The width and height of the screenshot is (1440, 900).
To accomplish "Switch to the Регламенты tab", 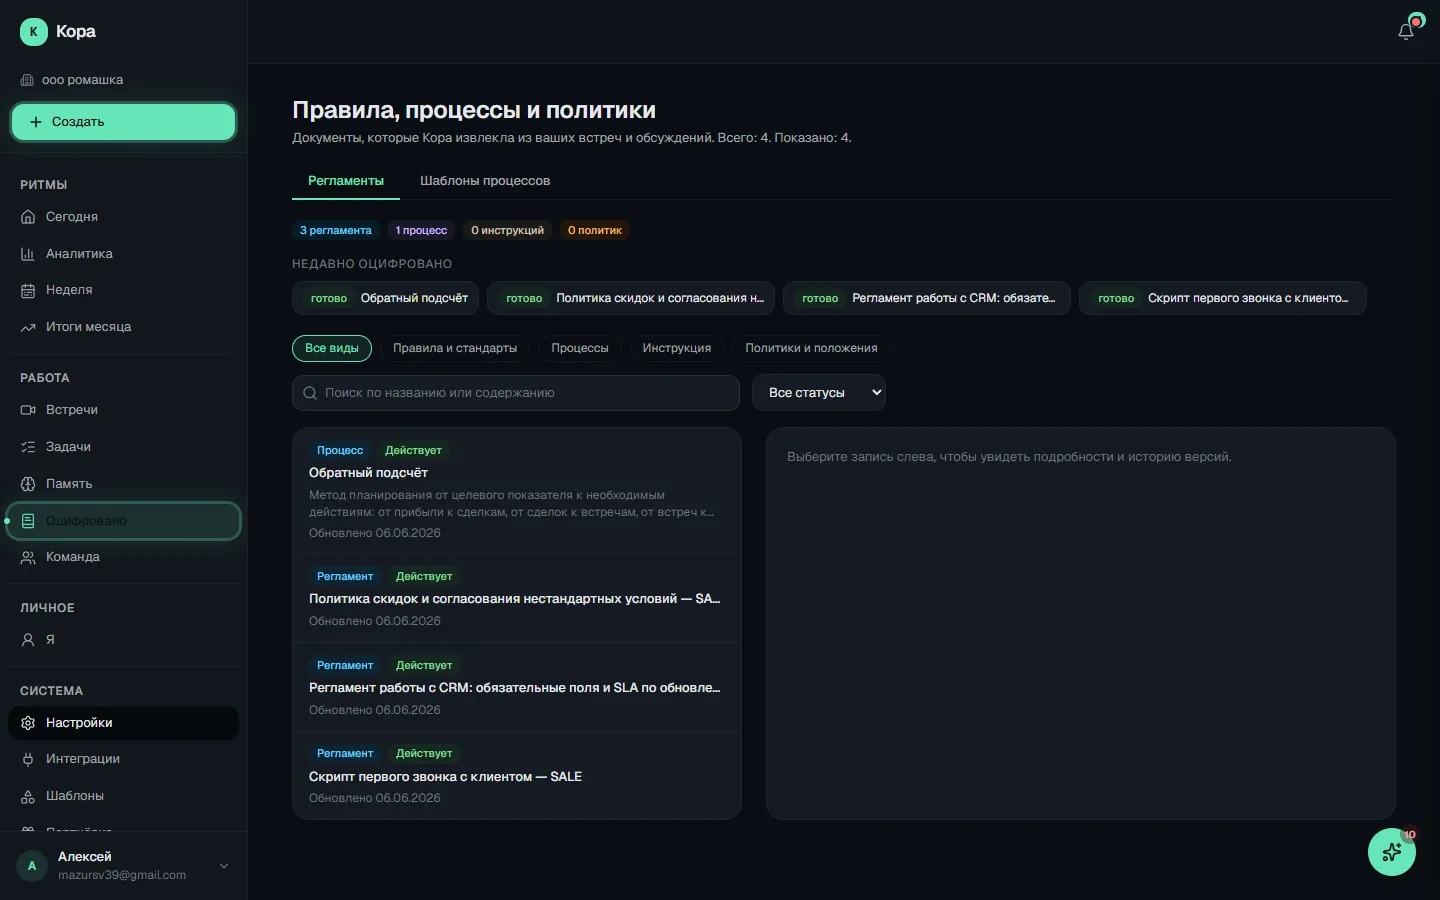I will (x=346, y=181).
